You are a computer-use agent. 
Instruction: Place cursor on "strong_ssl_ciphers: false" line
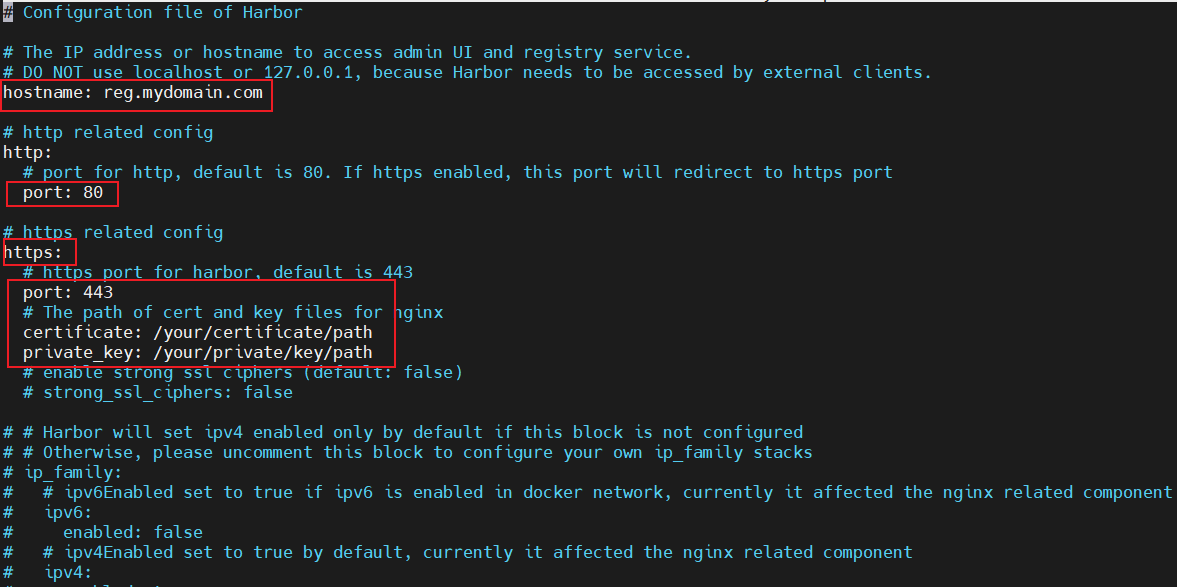coord(167,392)
